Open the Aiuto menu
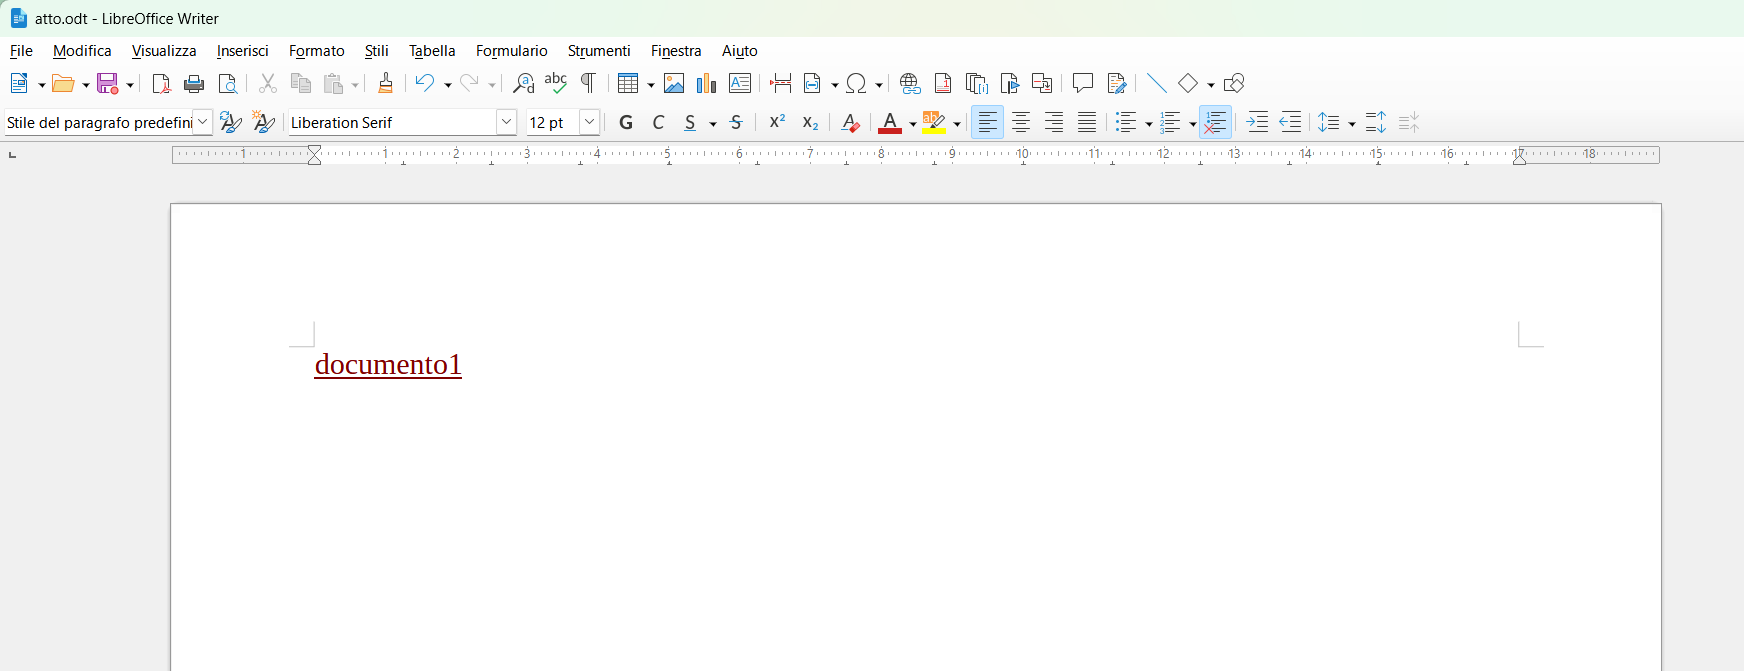The height and width of the screenshot is (671, 1744). [x=740, y=51]
